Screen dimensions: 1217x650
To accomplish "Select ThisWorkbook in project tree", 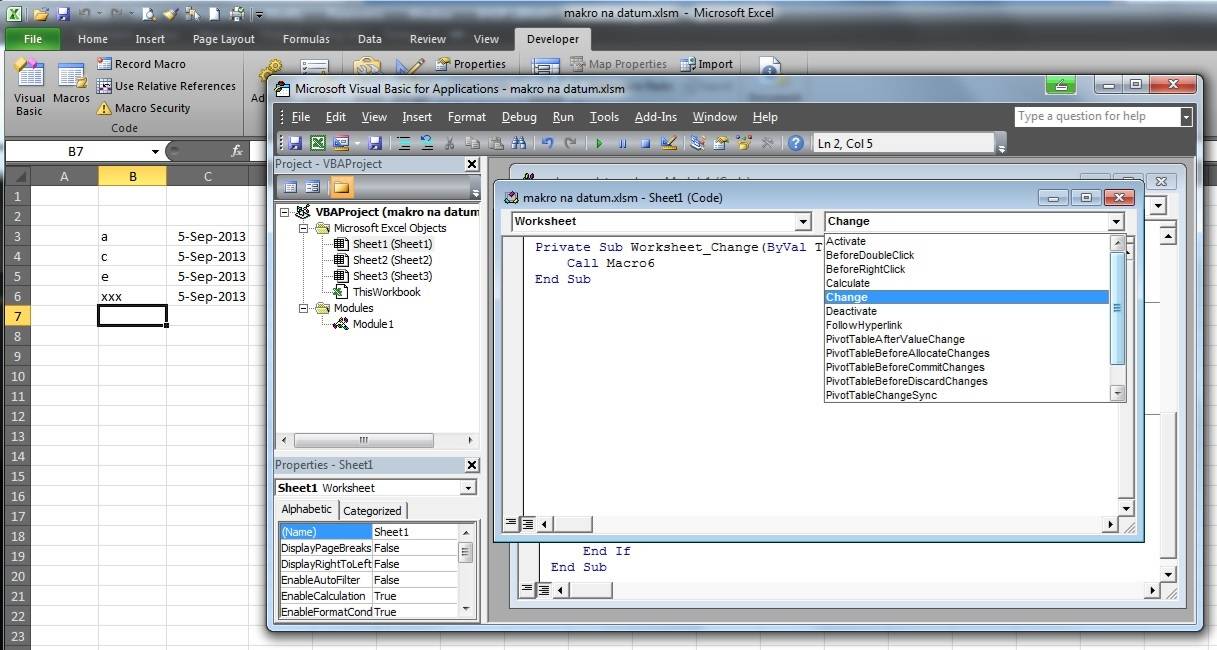I will pos(386,292).
